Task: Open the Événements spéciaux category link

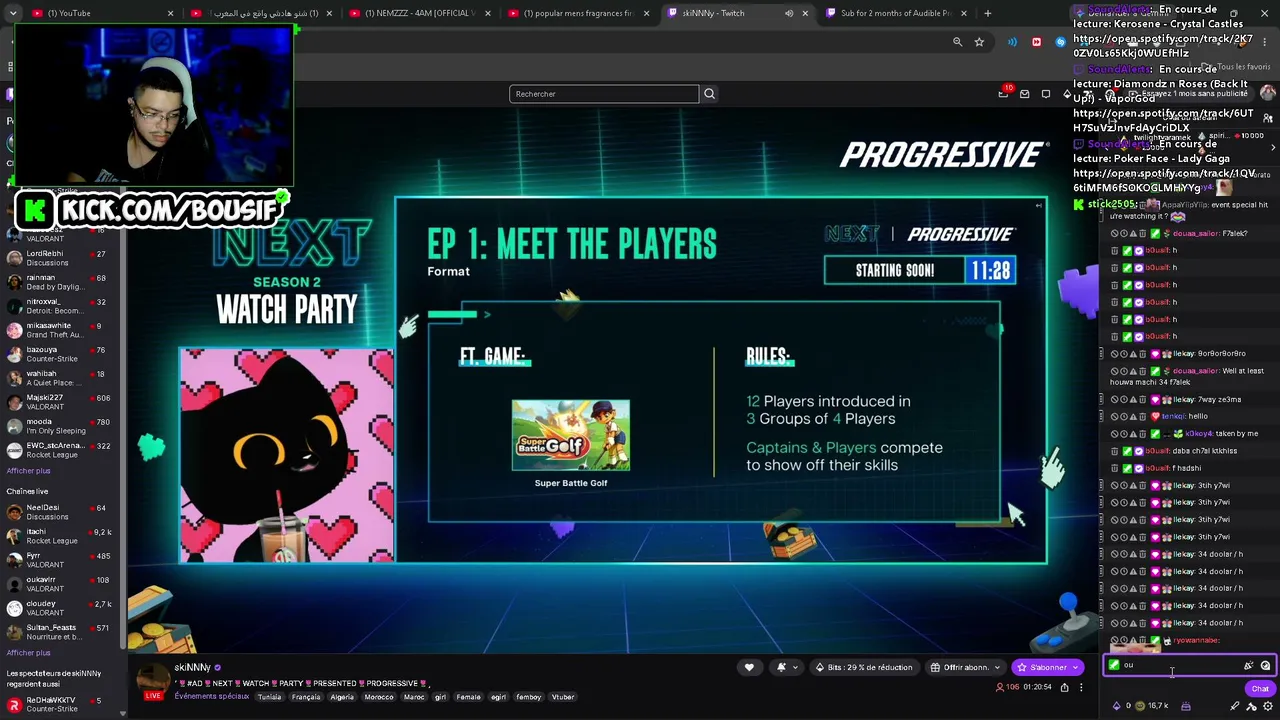Action: [211, 697]
